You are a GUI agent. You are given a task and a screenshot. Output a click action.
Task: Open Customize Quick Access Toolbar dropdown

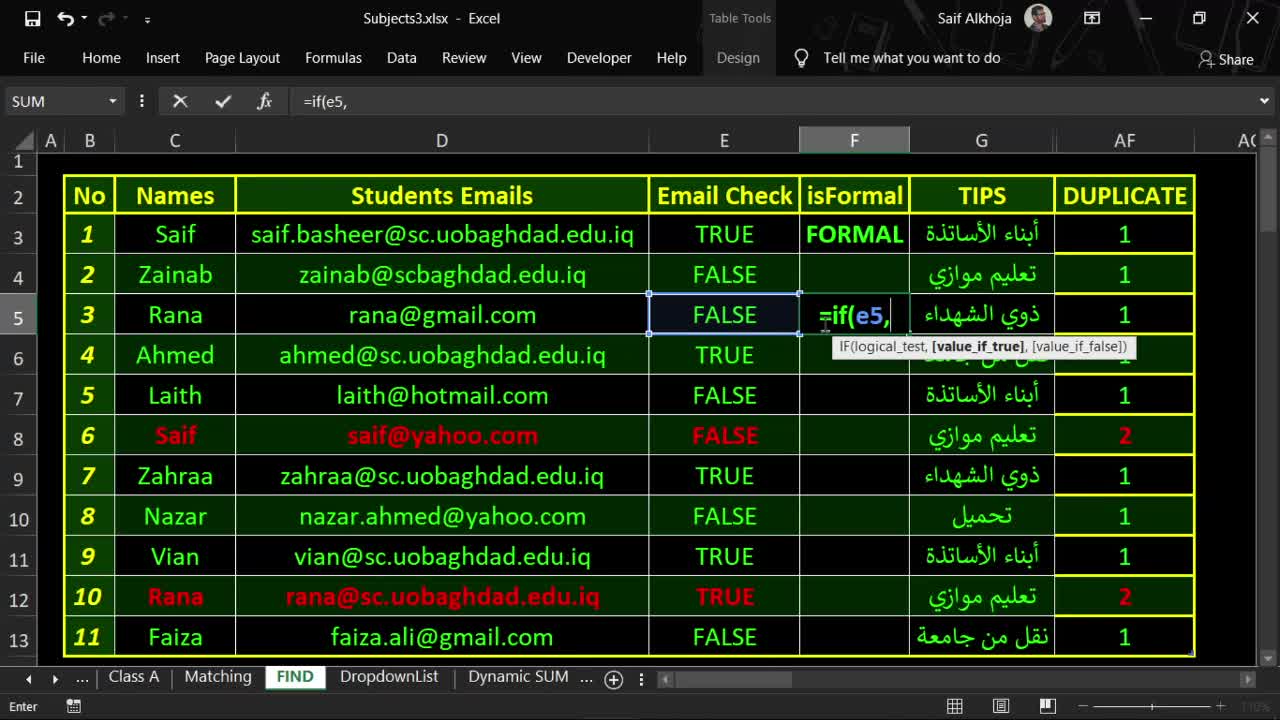tap(147, 19)
